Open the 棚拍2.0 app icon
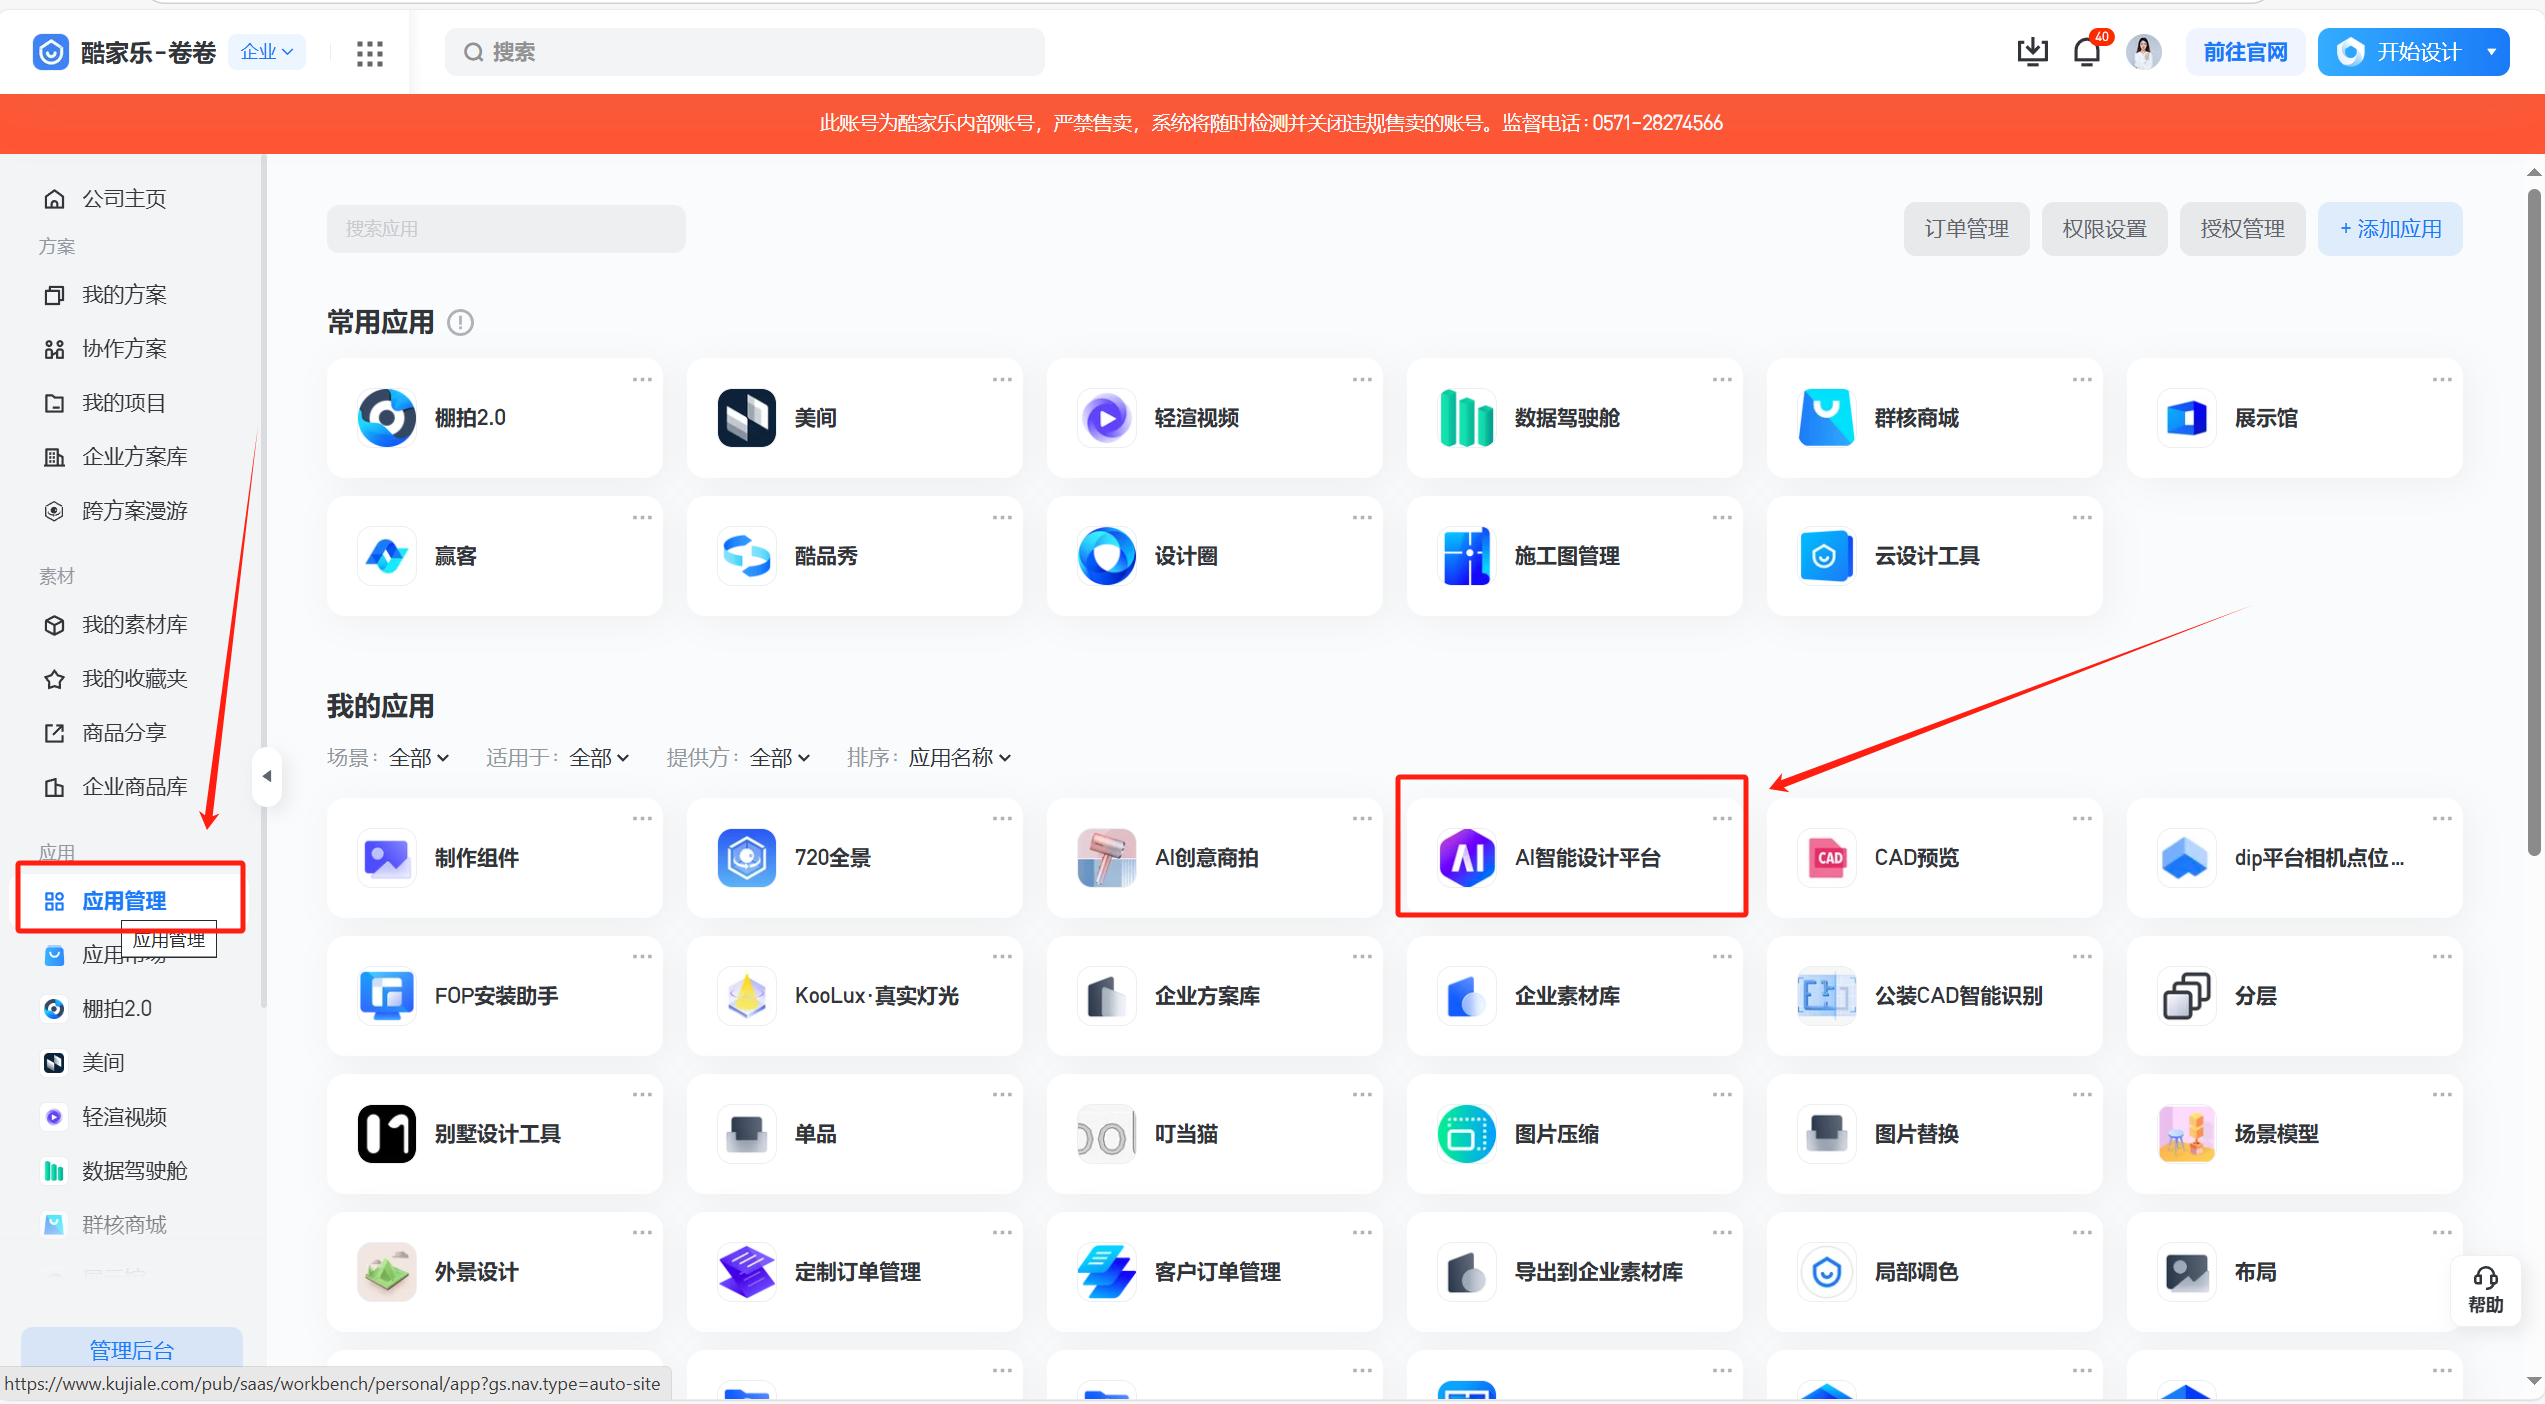 (x=386, y=418)
